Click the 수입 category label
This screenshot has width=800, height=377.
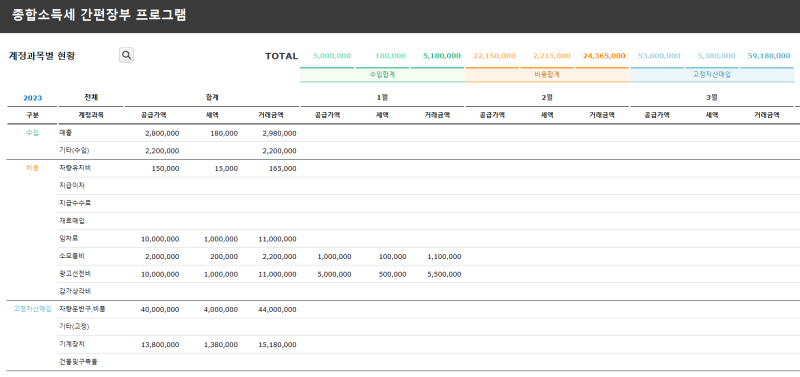(32, 132)
